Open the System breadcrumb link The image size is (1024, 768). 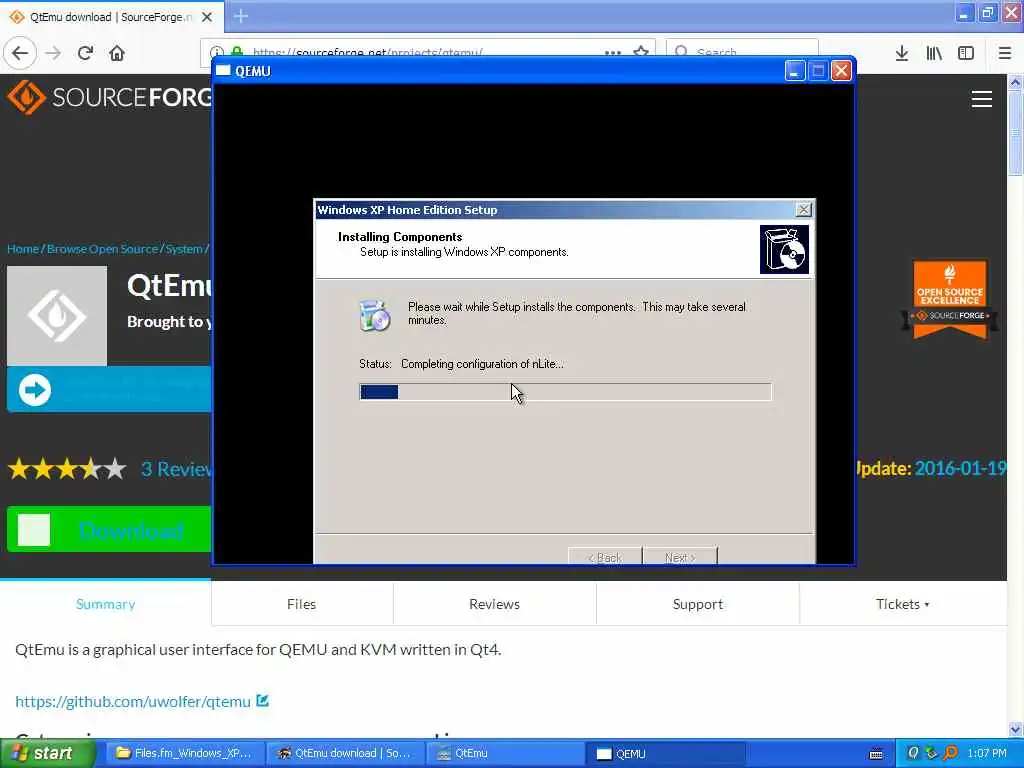184,249
